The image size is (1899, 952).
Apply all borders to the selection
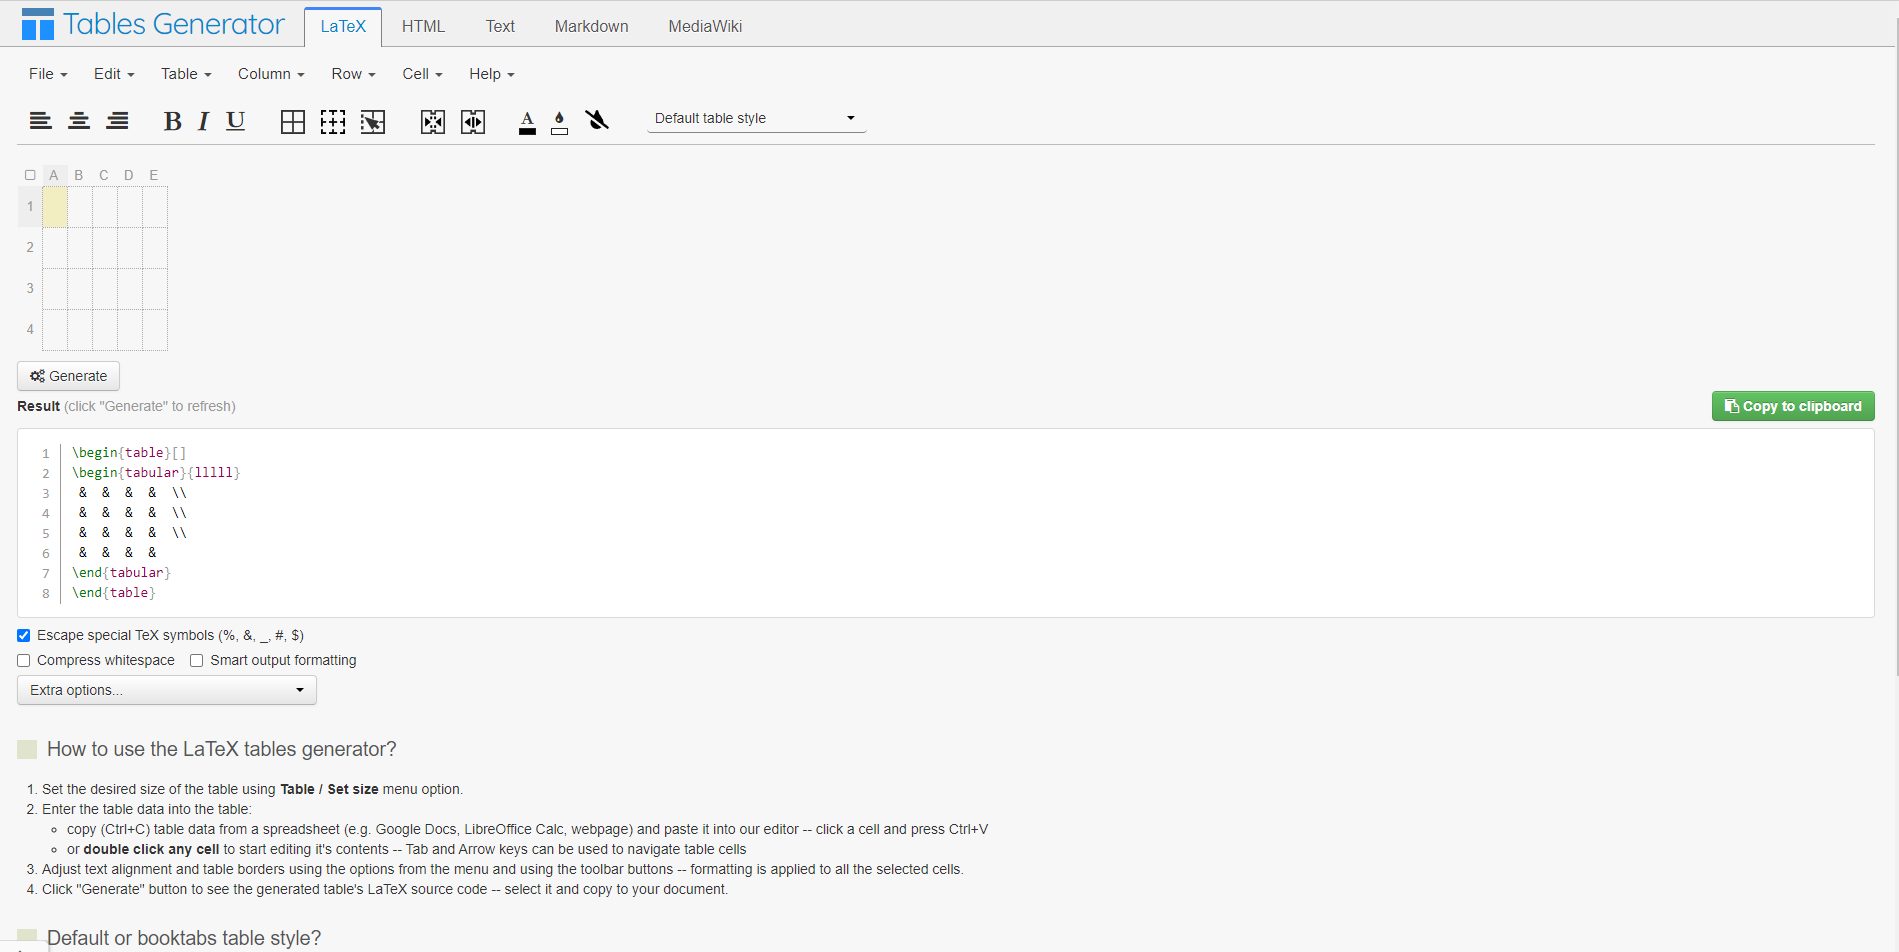pos(293,122)
